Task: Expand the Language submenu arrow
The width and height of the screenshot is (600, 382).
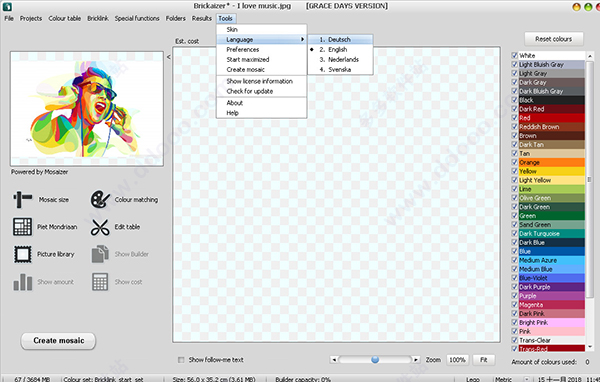Action: point(302,39)
